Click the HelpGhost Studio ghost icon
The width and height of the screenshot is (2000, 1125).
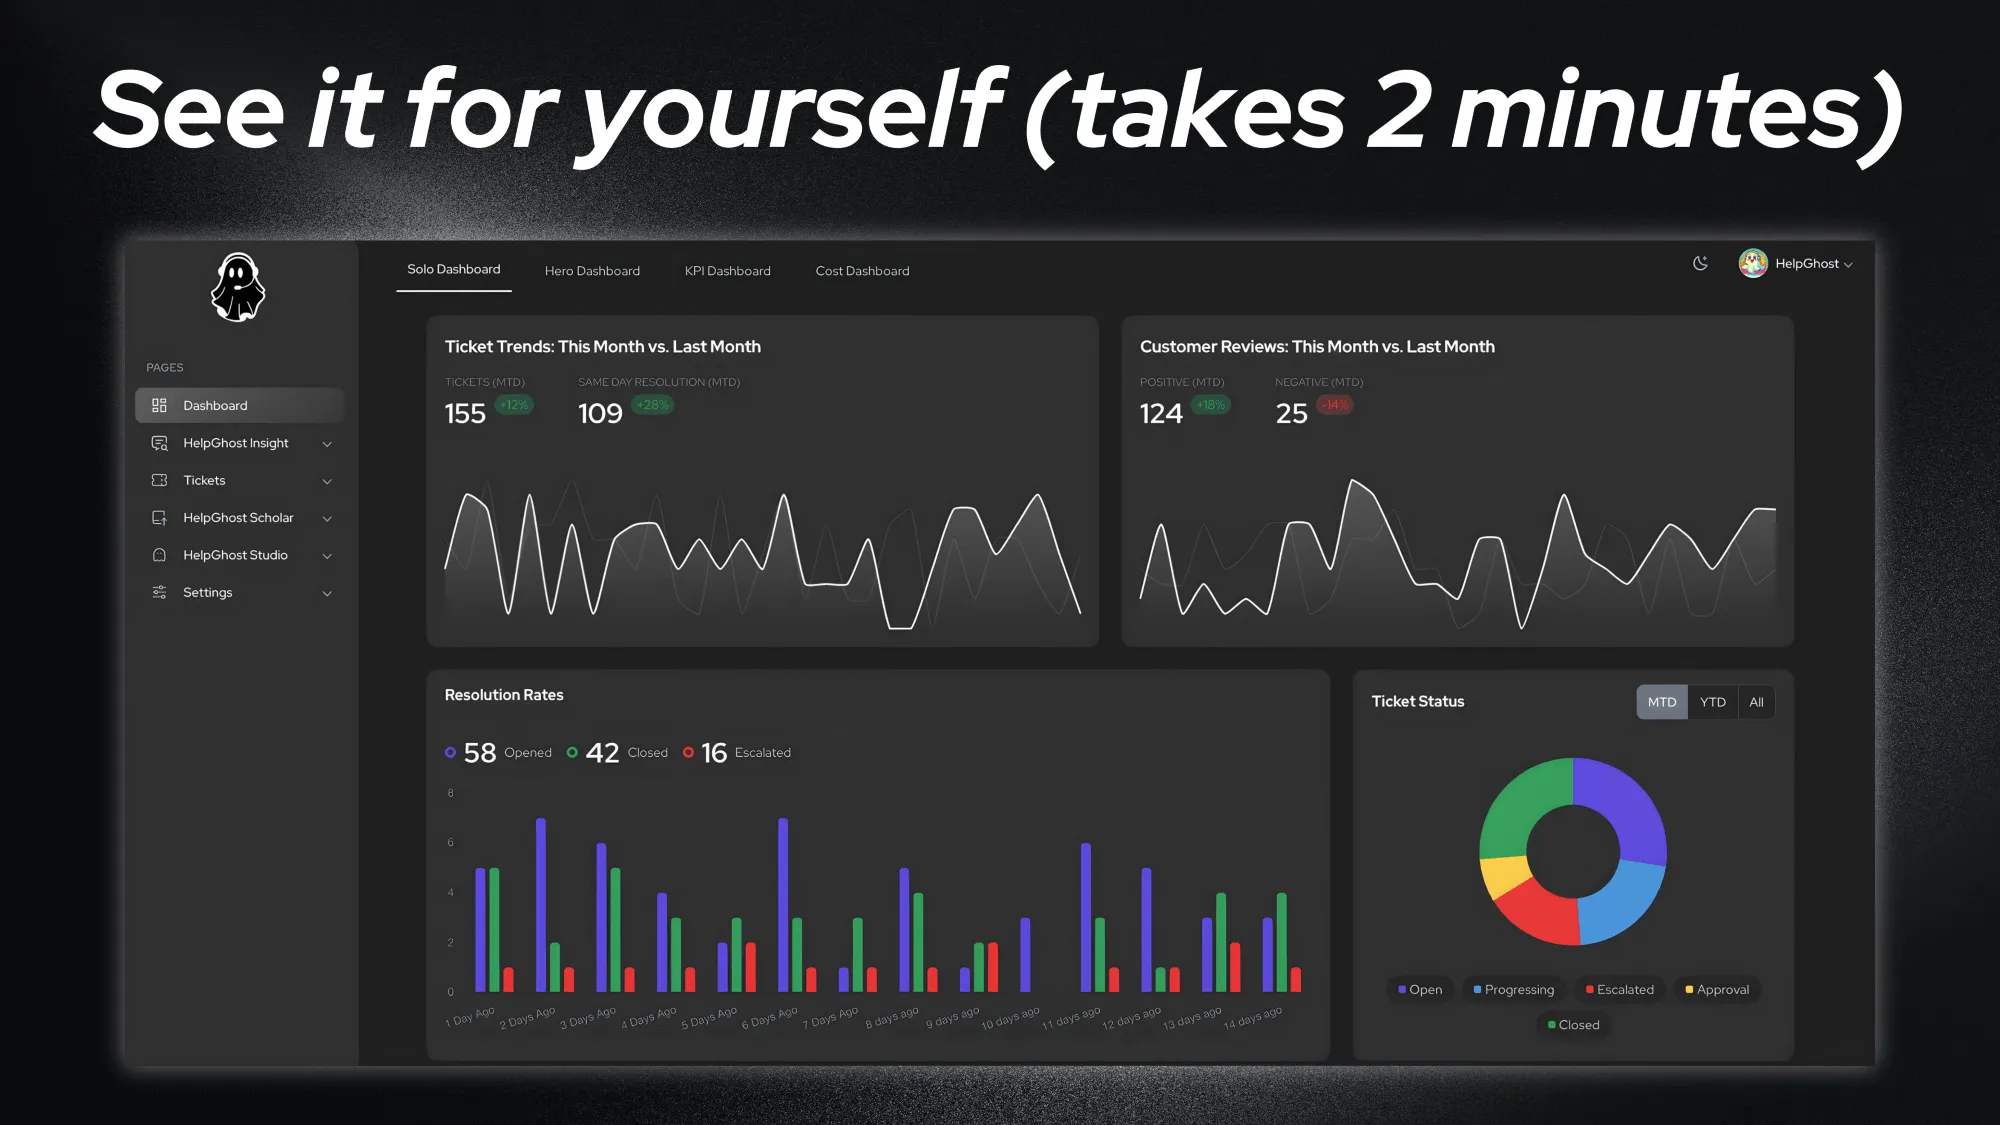pyautogui.click(x=159, y=555)
